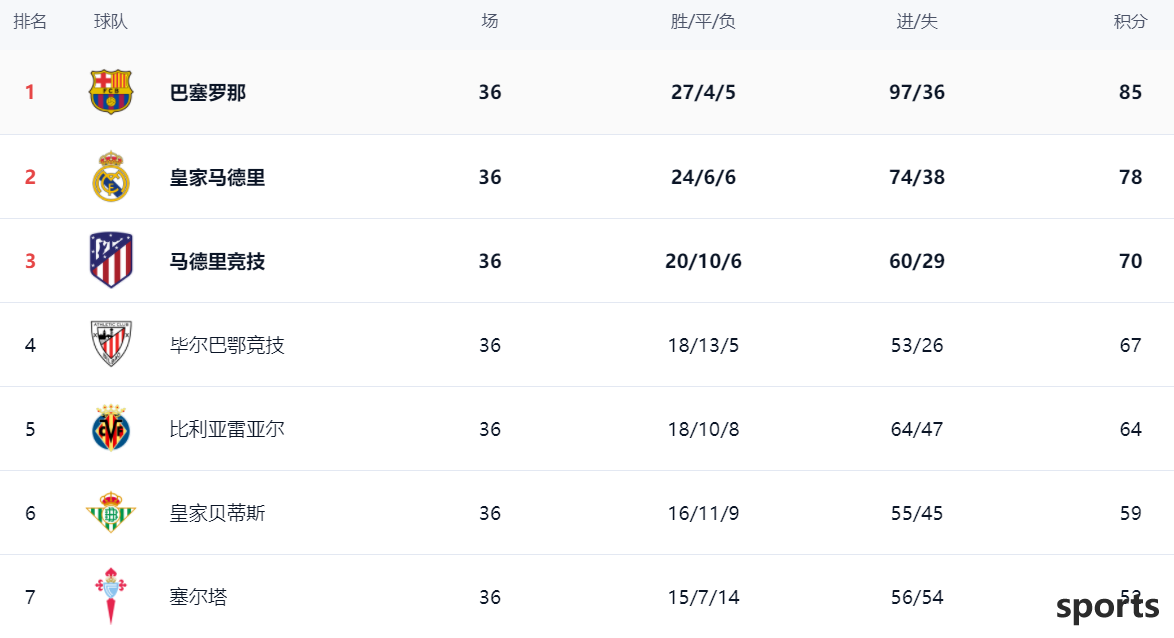Click the Real Madrid crest icon
Screen dimensions: 1174x638
click(x=111, y=177)
